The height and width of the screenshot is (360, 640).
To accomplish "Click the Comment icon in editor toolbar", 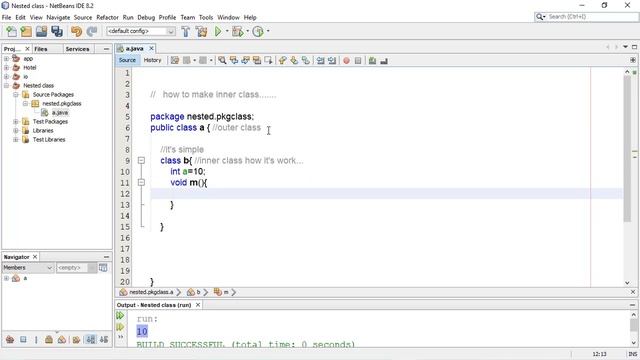I will [x=372, y=60].
